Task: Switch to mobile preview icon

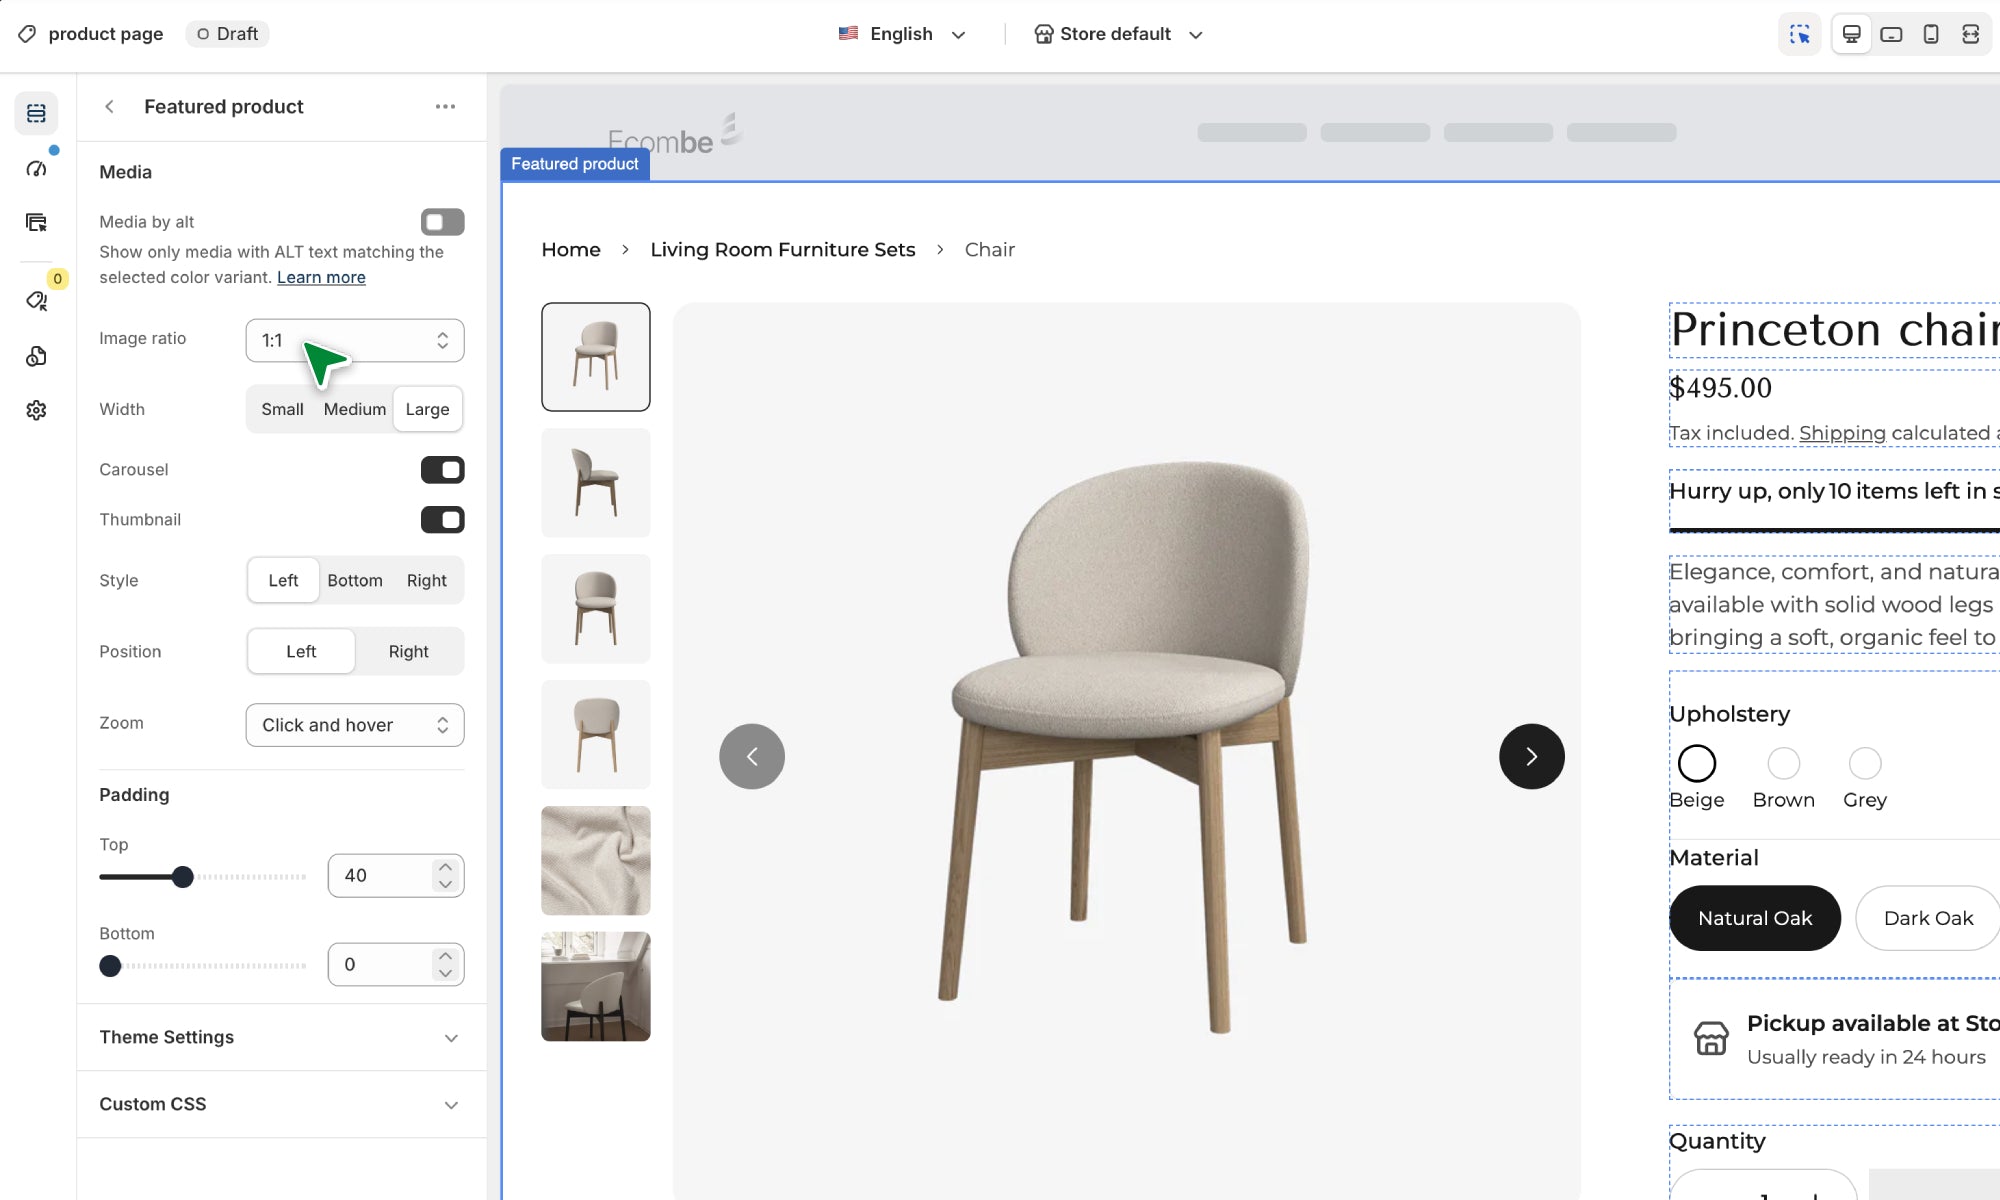Action: [1931, 34]
